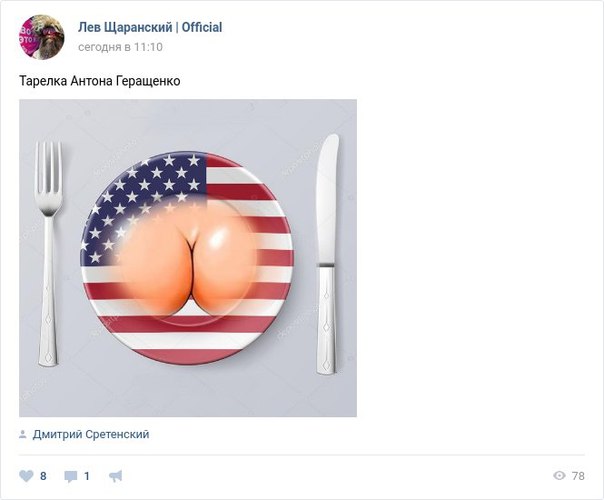Open the attached picture by its flag plate
Viewport: 604px width, 500px height.
(187, 258)
